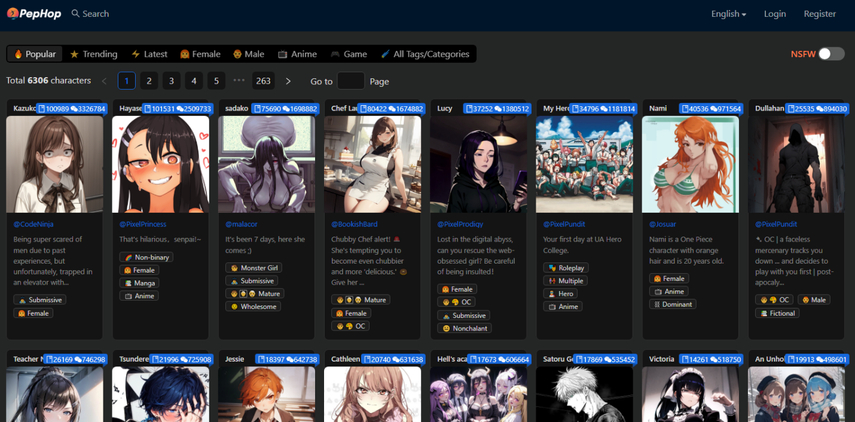Visit the @PixelProdigy creator profile
Viewport: 855px width, 422px height.
click(460, 224)
